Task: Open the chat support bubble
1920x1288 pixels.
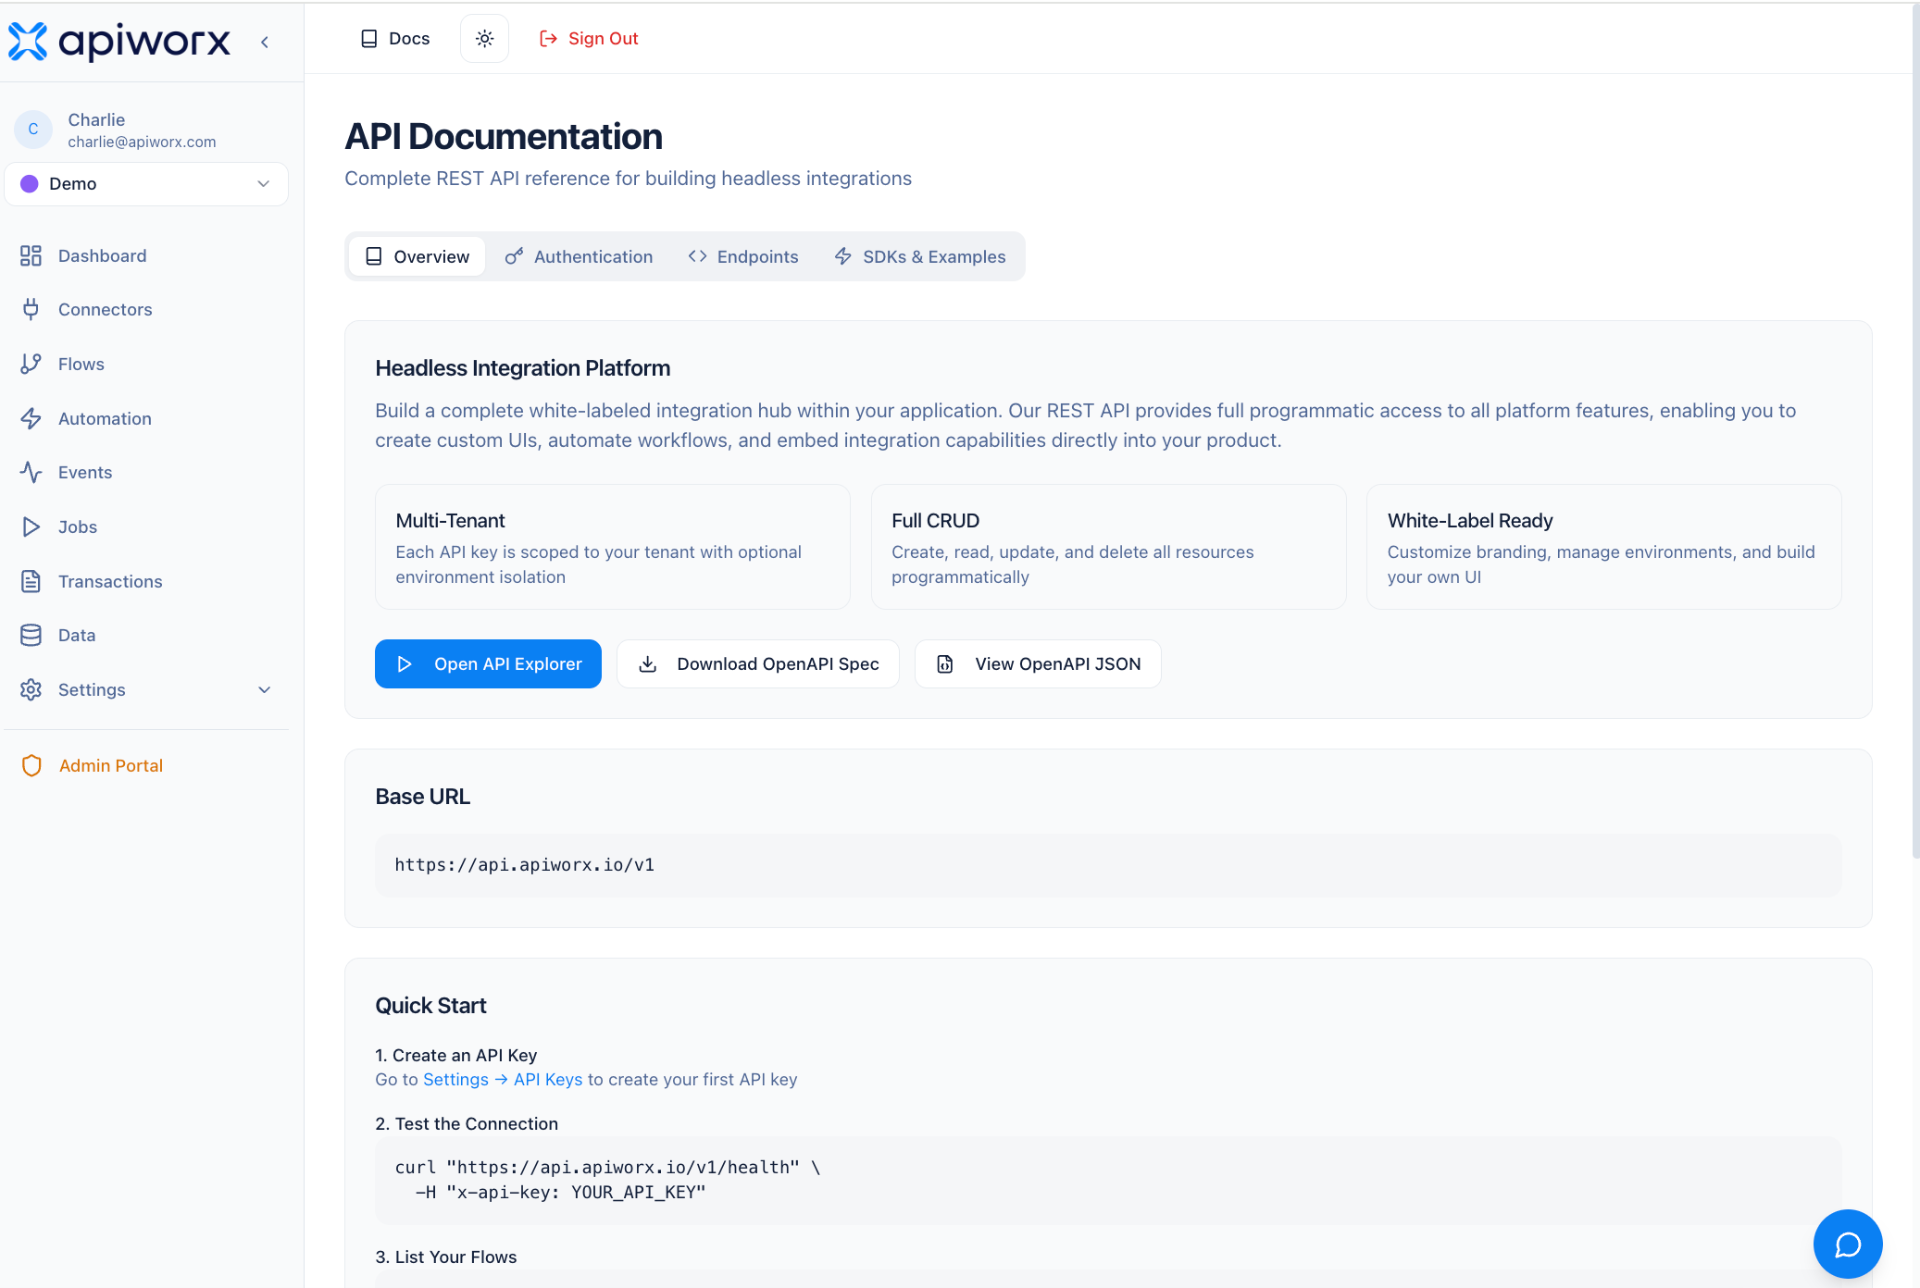Action: click(x=1848, y=1244)
